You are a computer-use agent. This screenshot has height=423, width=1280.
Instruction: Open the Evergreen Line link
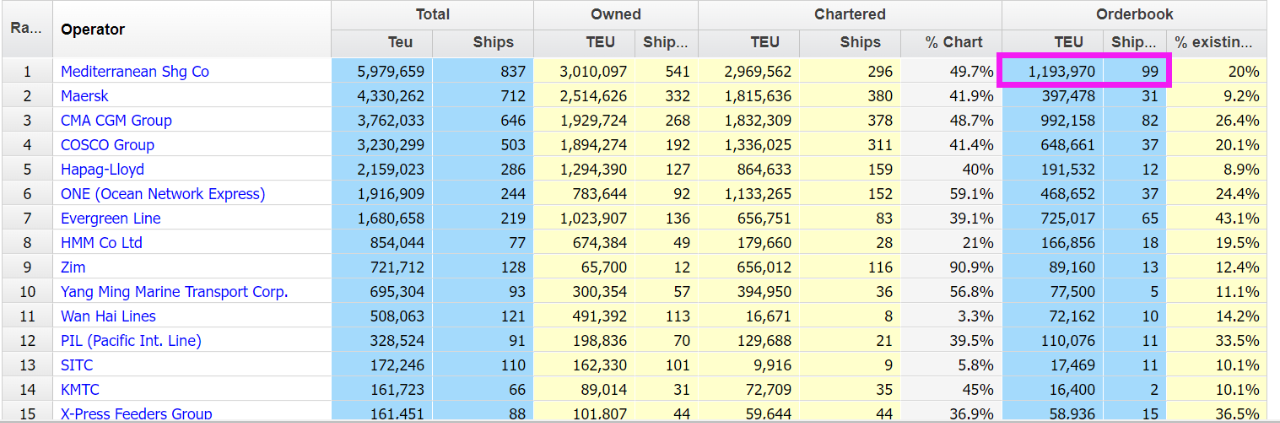pos(110,218)
